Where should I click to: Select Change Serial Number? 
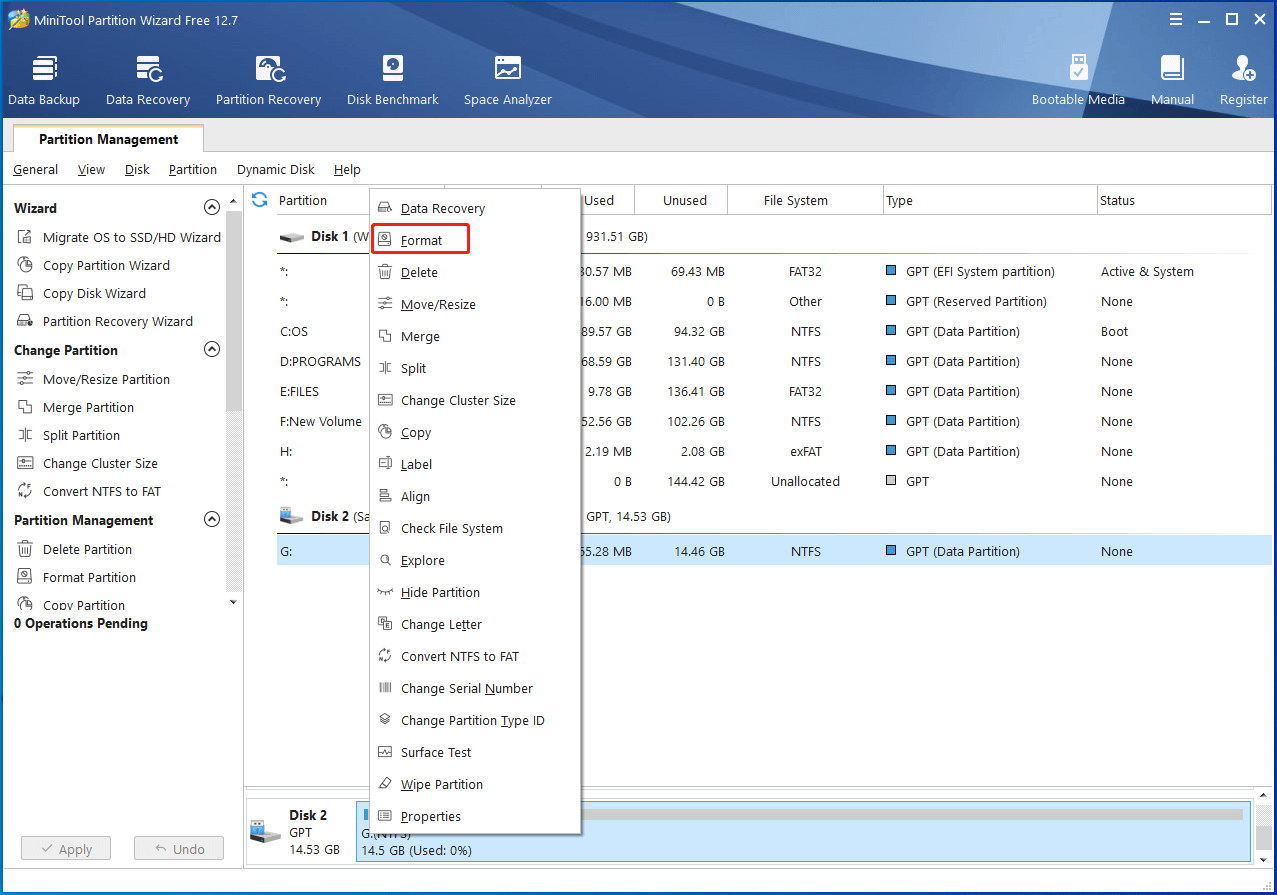point(476,688)
